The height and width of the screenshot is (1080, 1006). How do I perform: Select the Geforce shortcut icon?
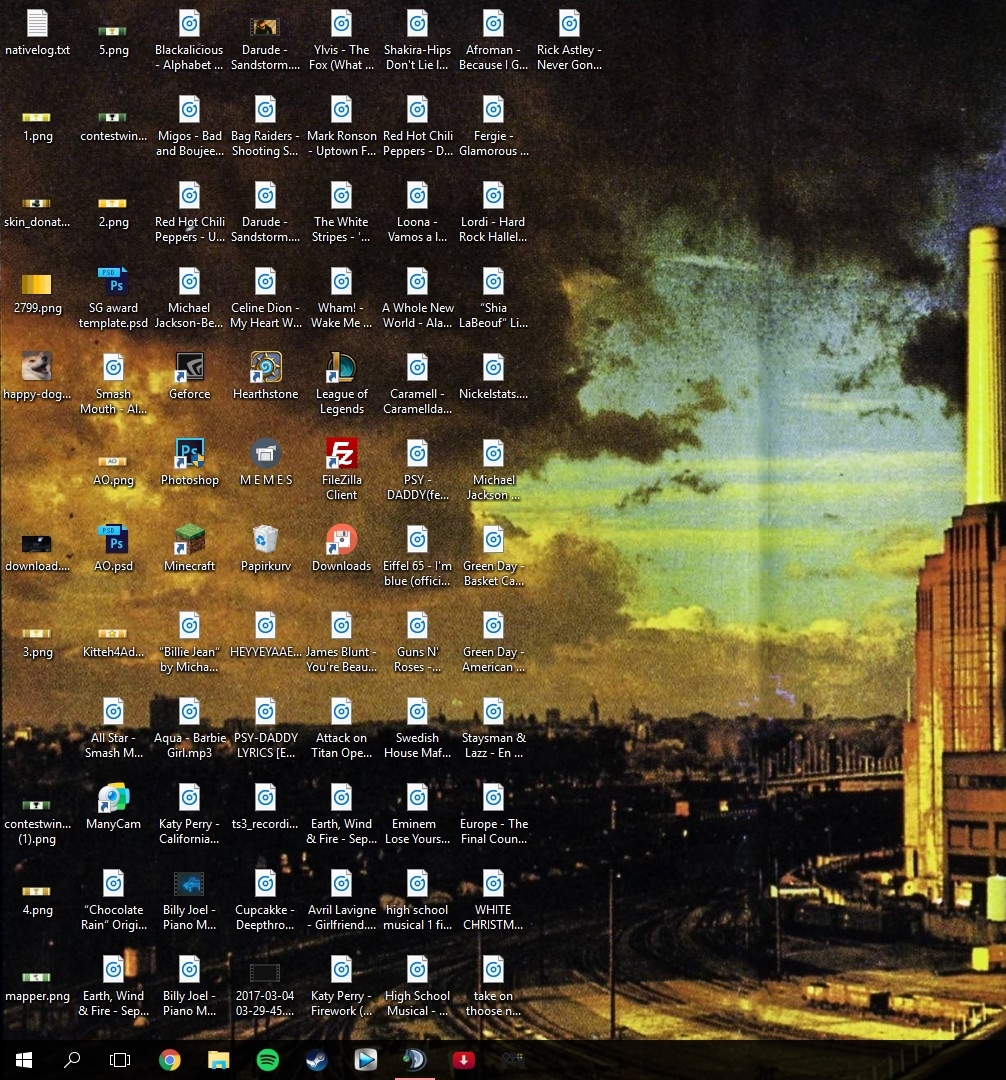[189, 376]
